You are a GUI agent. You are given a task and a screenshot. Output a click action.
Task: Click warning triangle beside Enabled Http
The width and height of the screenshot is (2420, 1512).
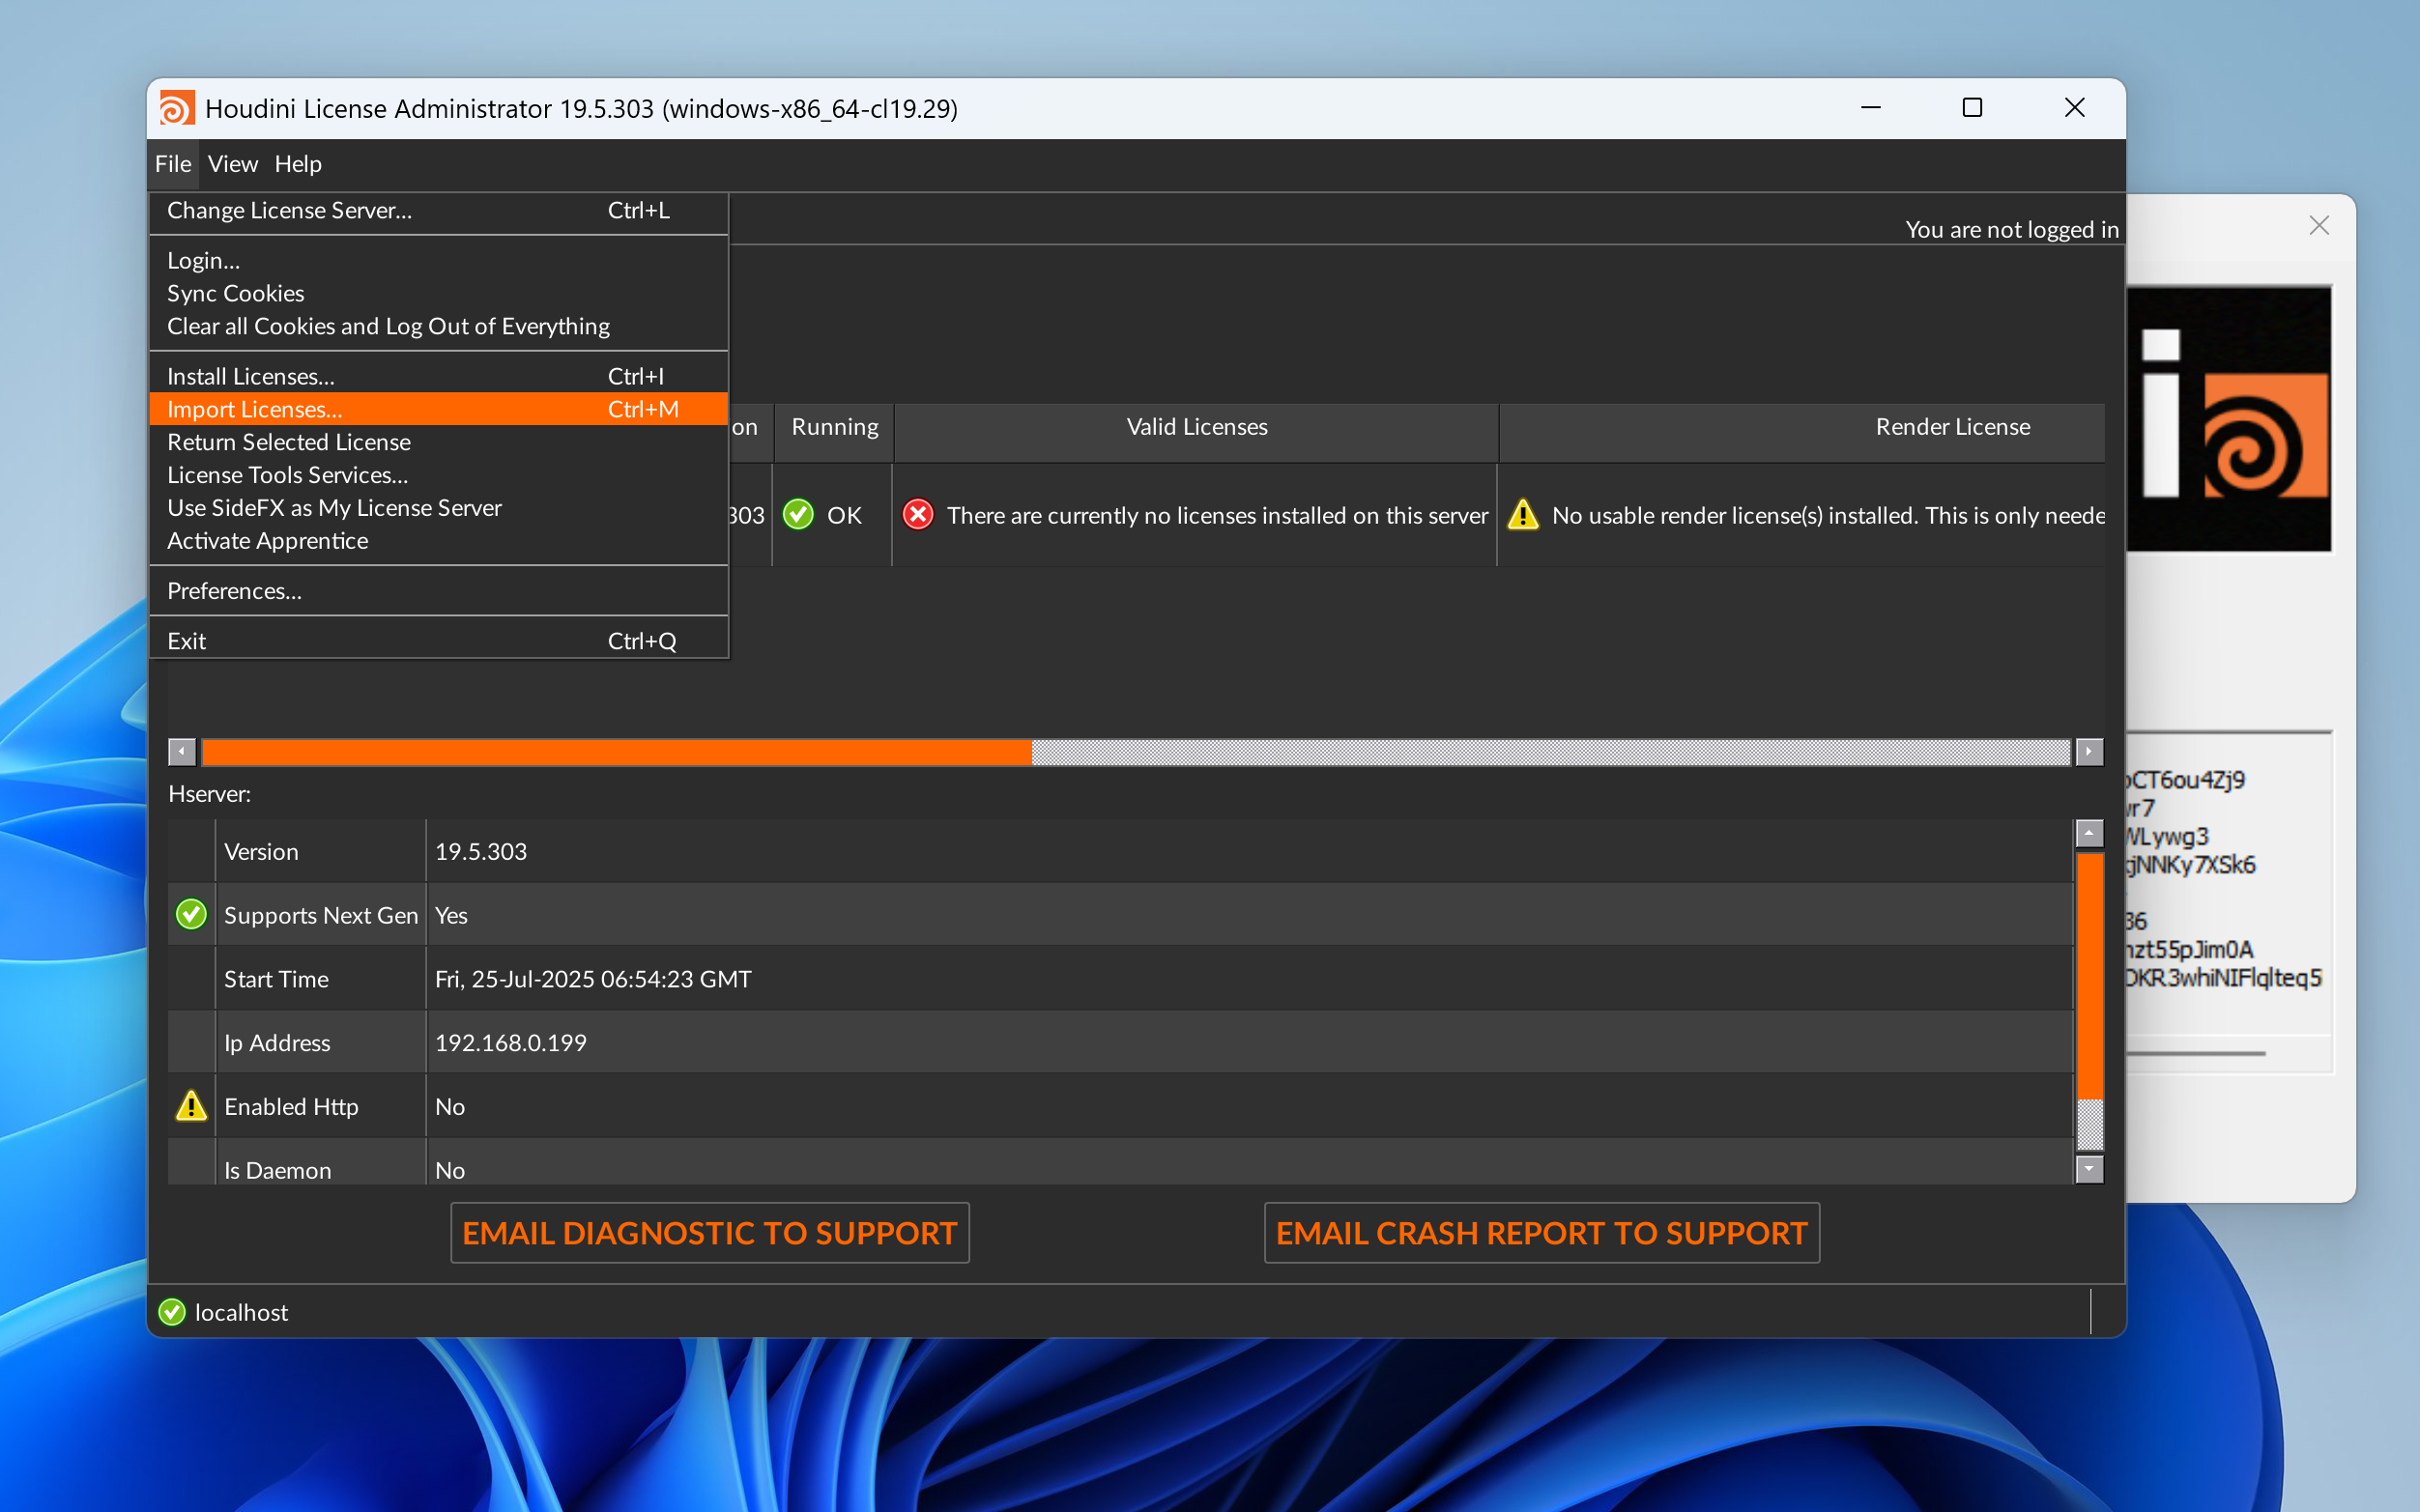(x=191, y=1106)
